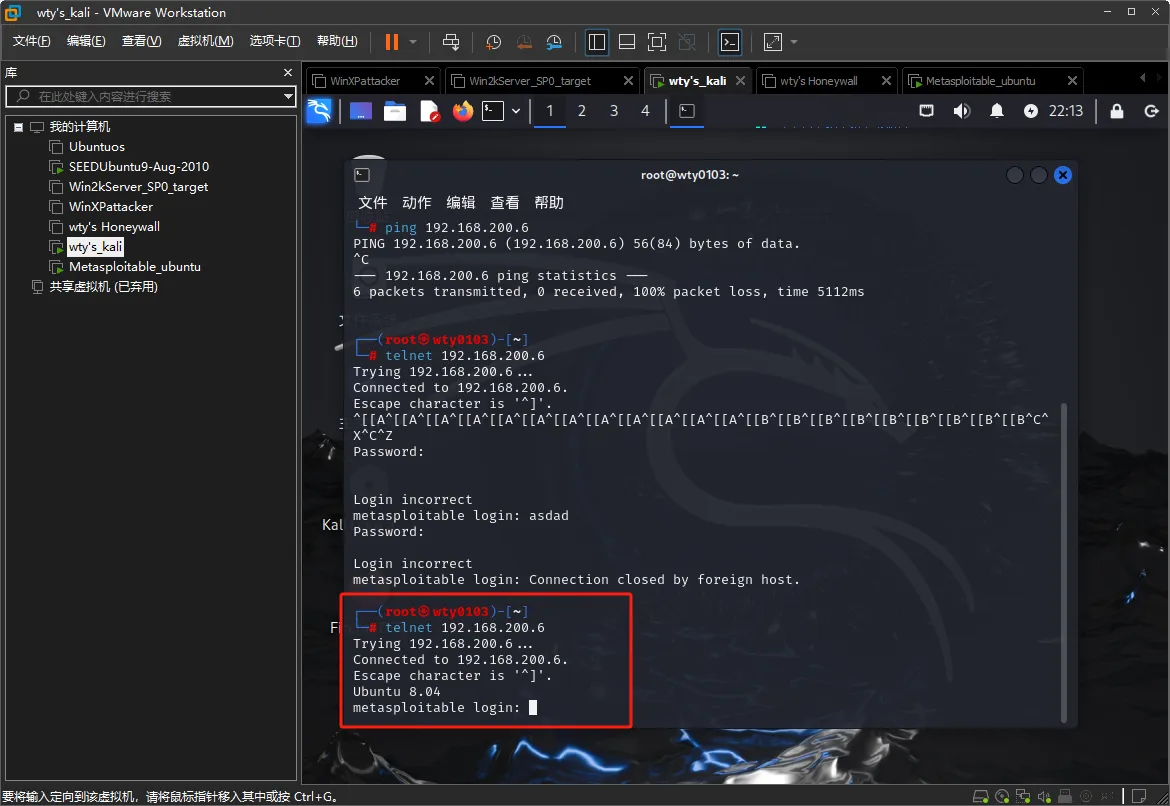This screenshot has width=1170, height=806.
Task: Launch Firefox from the Kali panel
Action: pos(463,111)
